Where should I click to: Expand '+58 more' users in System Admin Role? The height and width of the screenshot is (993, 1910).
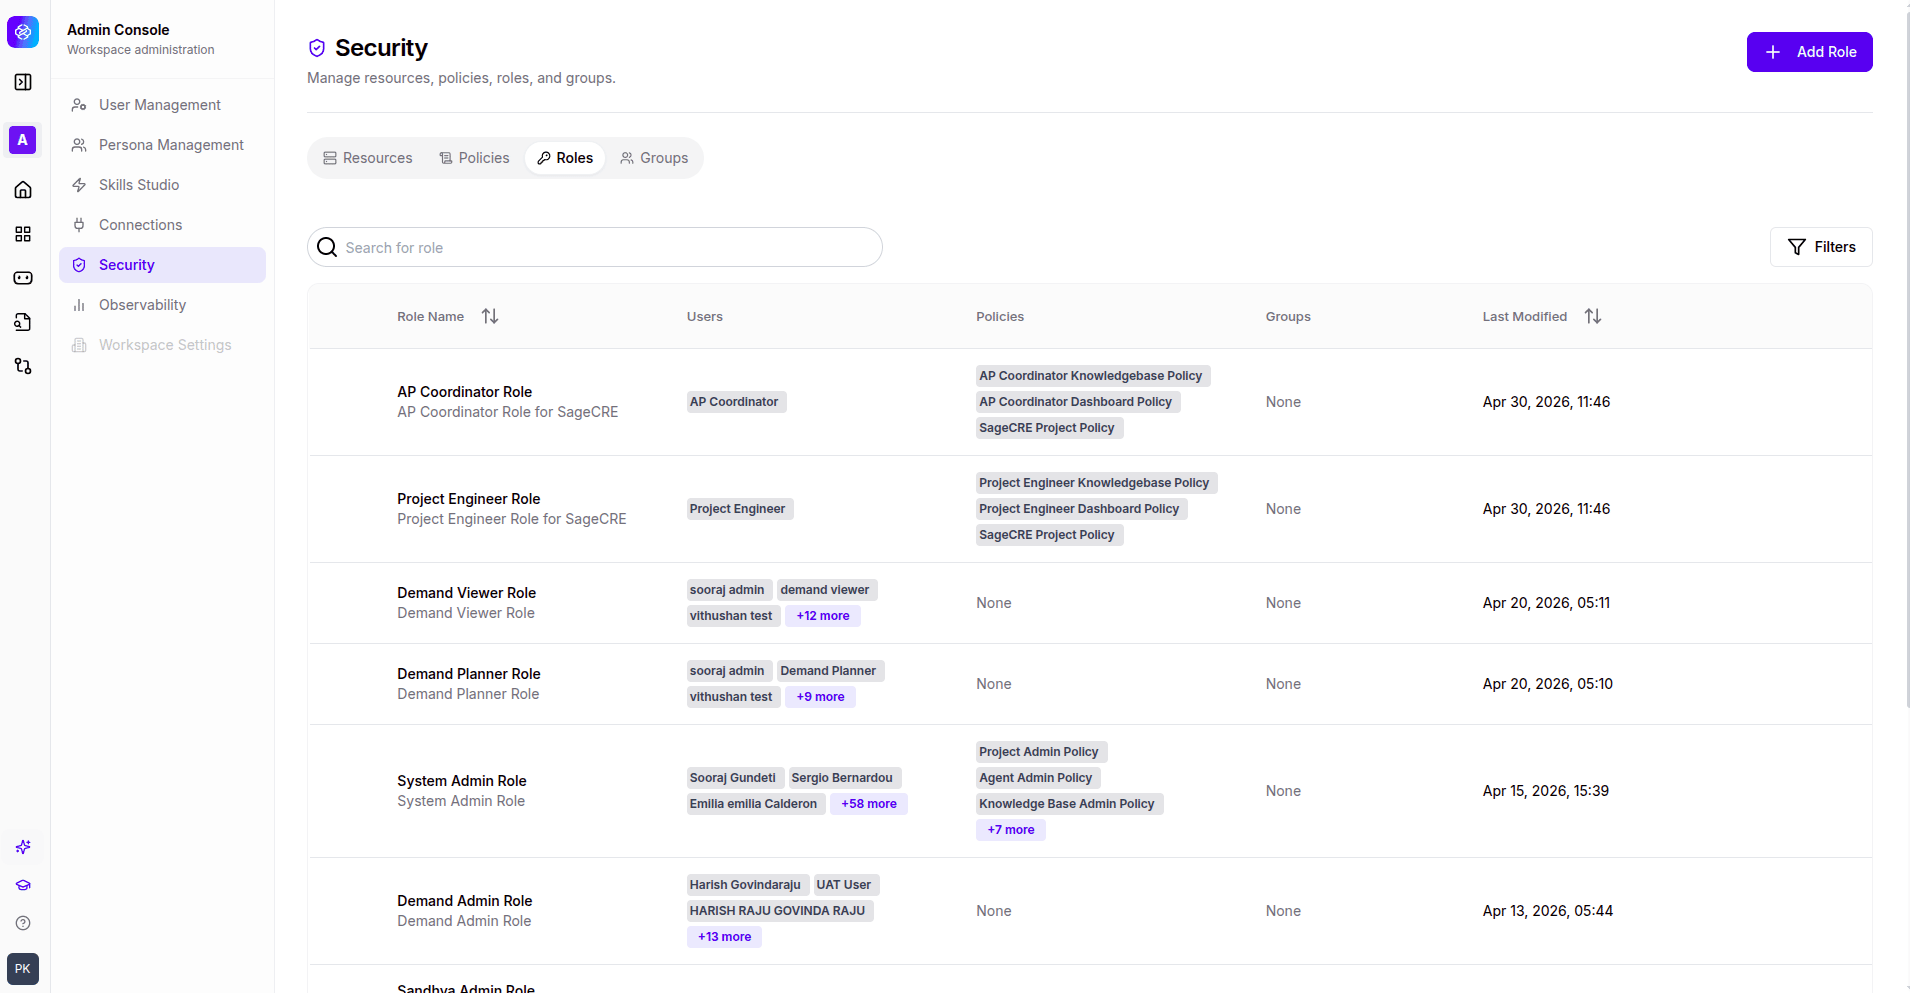tap(869, 804)
